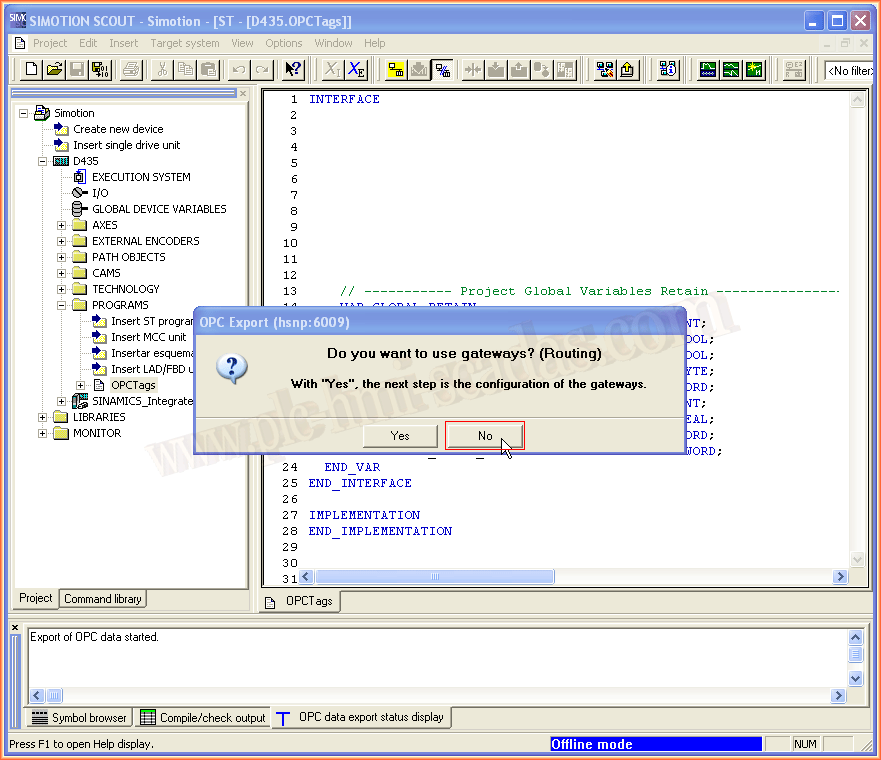Collapse the PROGRAMS folder

pos(62,305)
